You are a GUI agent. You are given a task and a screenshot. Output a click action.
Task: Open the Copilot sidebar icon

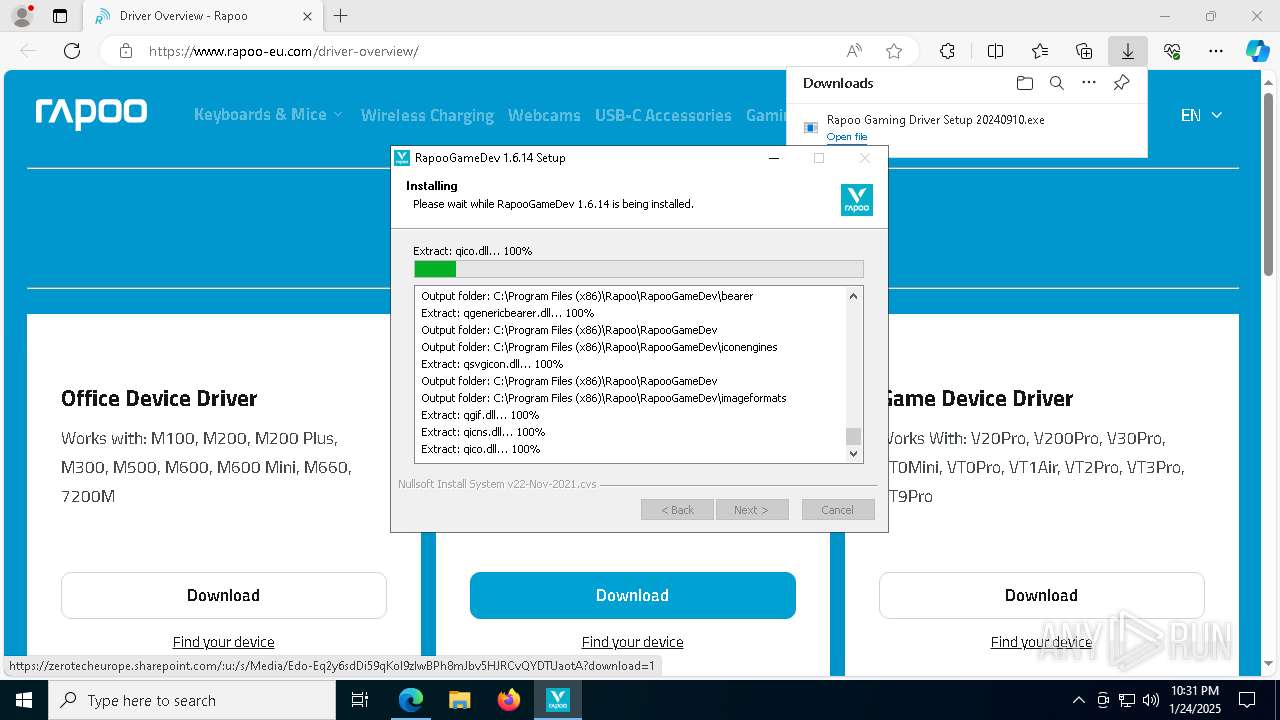click(x=1257, y=51)
